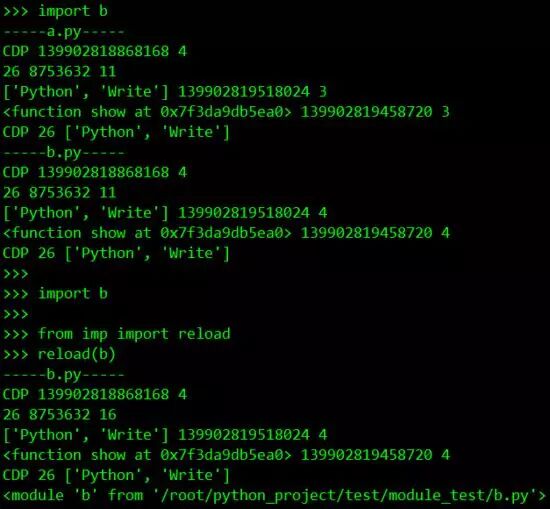Screen dimensions: 550x509
Task: Click the function show line ending in 3
Action: pyautogui.click(x=226, y=112)
